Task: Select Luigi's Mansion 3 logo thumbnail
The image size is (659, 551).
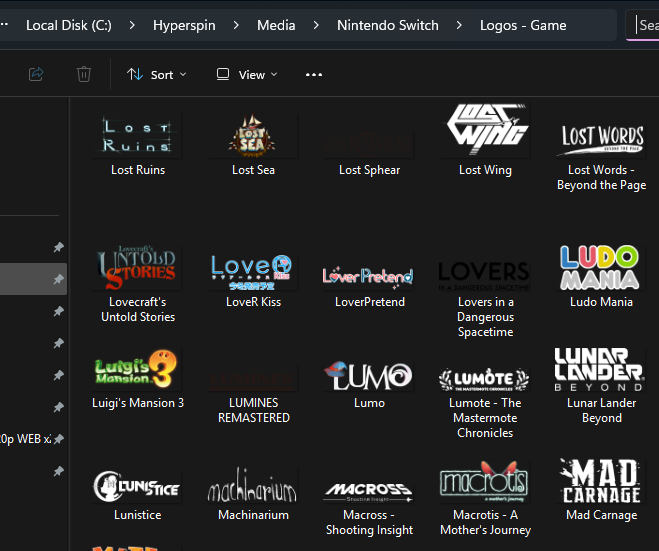Action: point(137,369)
